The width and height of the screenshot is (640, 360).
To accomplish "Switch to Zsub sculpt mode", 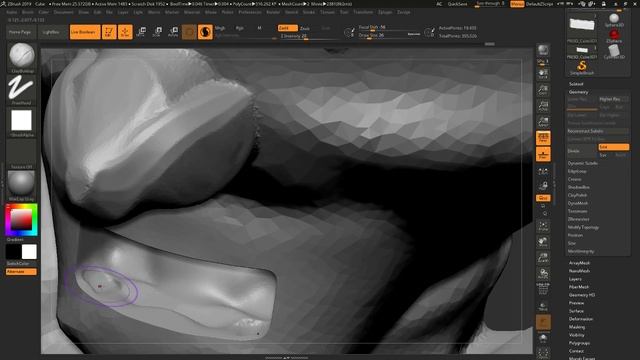I will pyautogui.click(x=305, y=29).
